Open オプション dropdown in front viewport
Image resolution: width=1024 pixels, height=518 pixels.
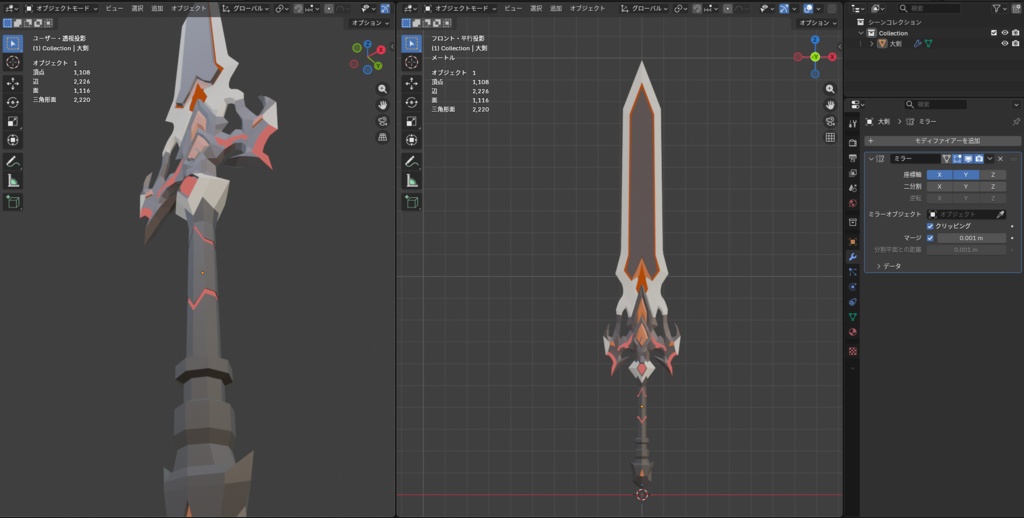[x=818, y=23]
